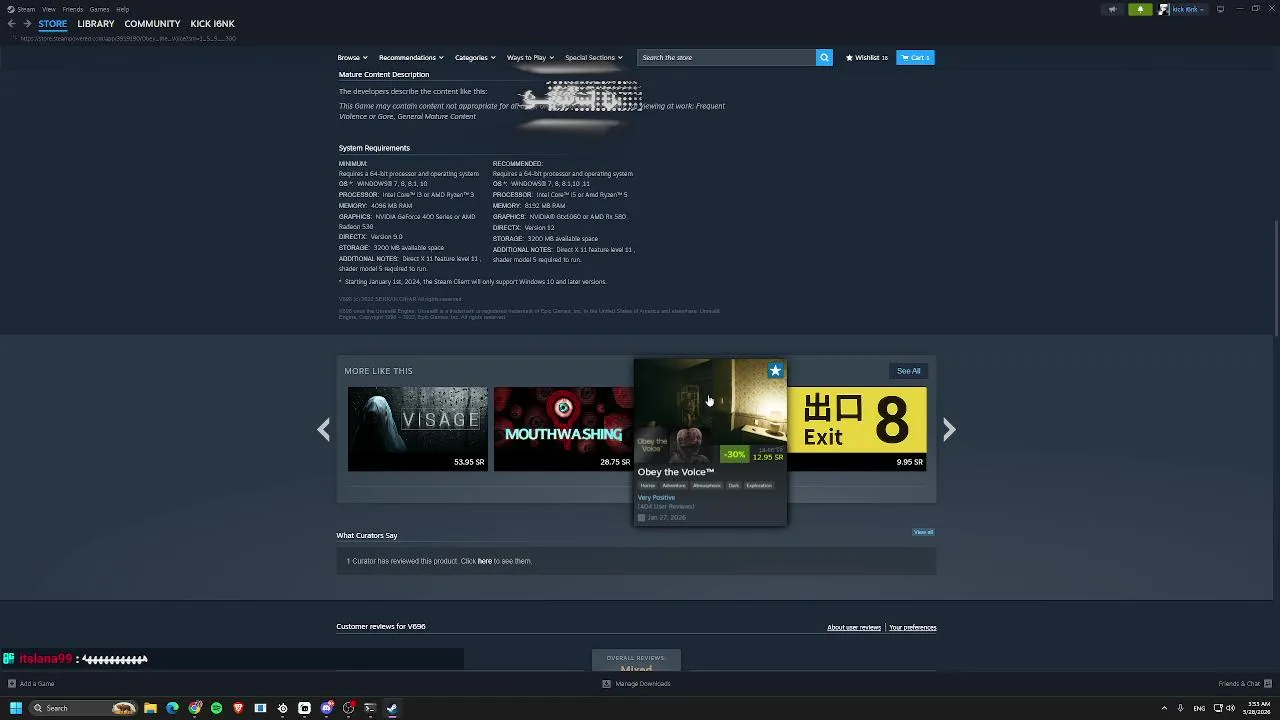Click the store page vertical scrollbar
Image resolution: width=1280 pixels, height=720 pixels.
coord(1276,278)
